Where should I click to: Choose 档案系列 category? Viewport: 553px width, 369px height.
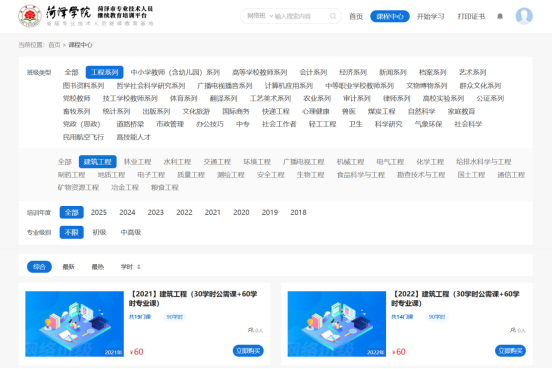coord(433,72)
